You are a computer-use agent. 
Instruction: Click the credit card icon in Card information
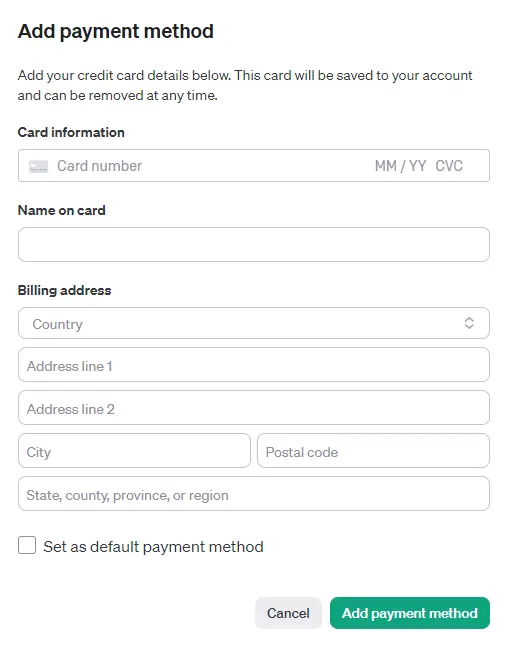[38, 166]
